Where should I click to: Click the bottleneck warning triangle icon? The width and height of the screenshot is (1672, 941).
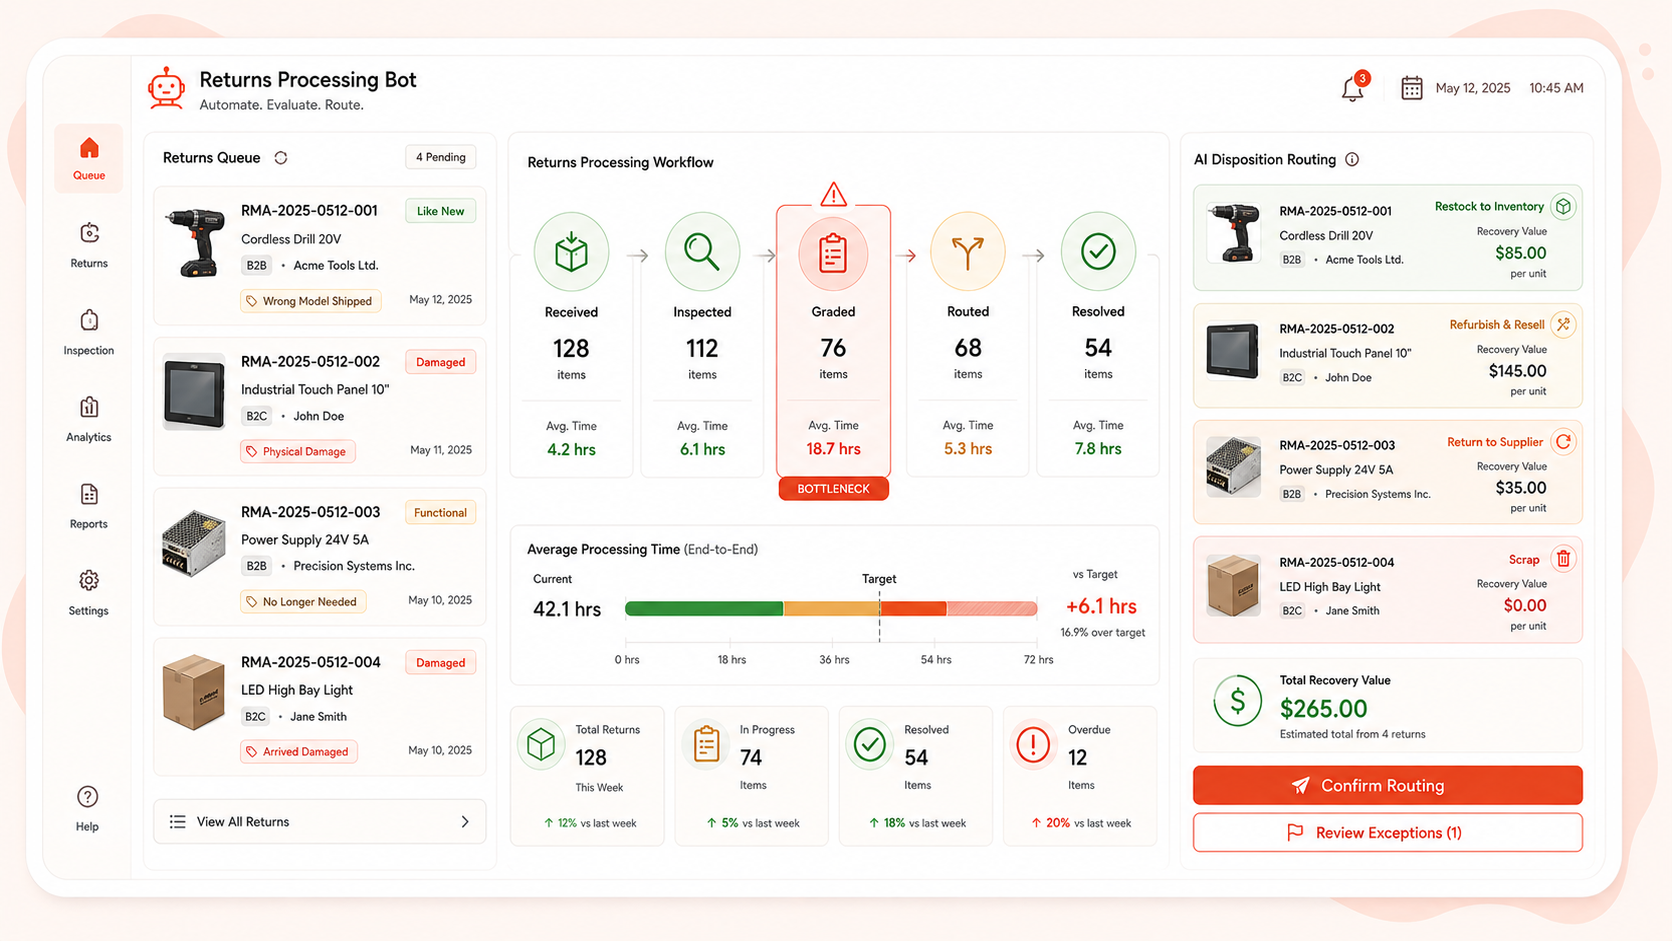pos(833,194)
